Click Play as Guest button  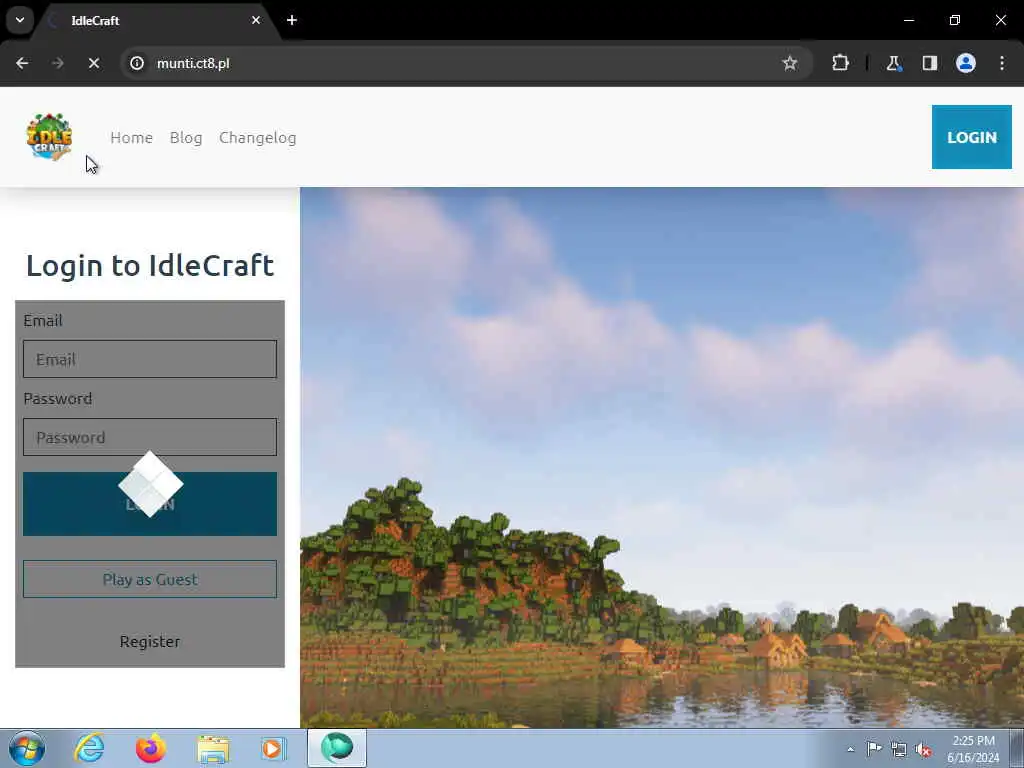(x=150, y=579)
